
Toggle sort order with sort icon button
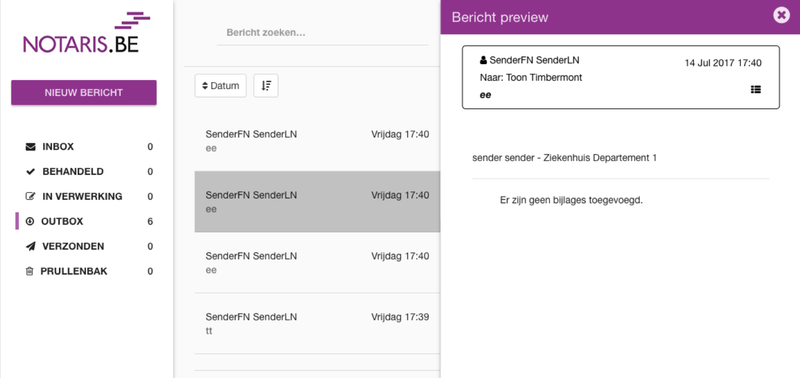point(266,86)
